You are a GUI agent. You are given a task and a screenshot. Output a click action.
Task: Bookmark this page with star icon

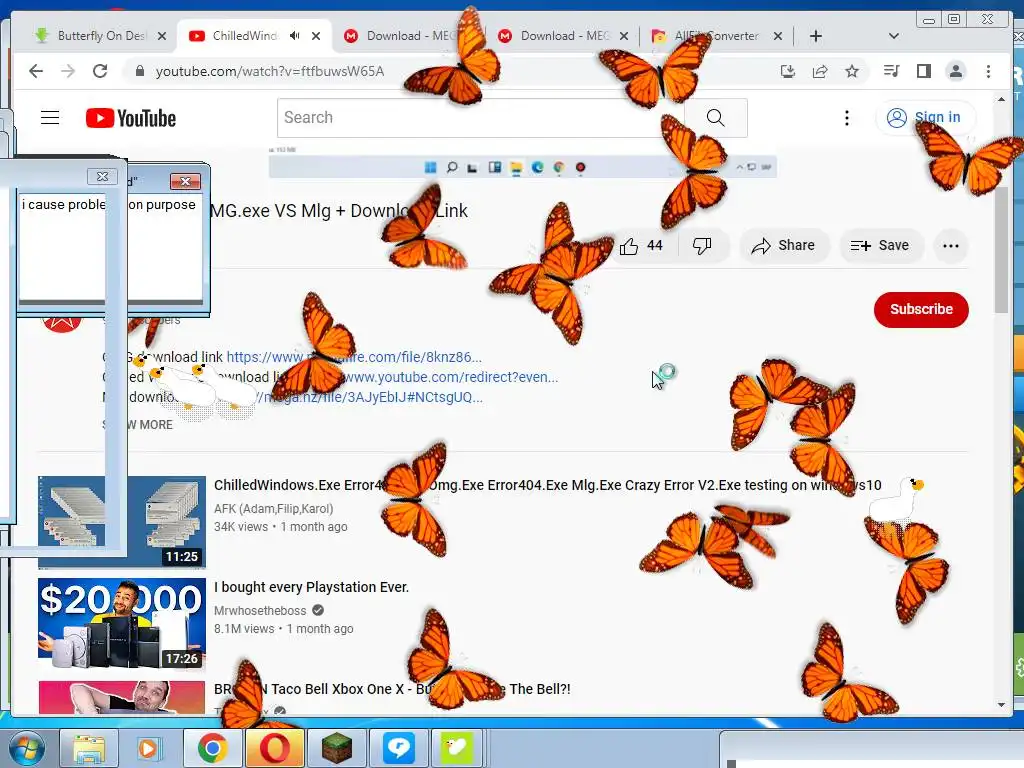(852, 71)
